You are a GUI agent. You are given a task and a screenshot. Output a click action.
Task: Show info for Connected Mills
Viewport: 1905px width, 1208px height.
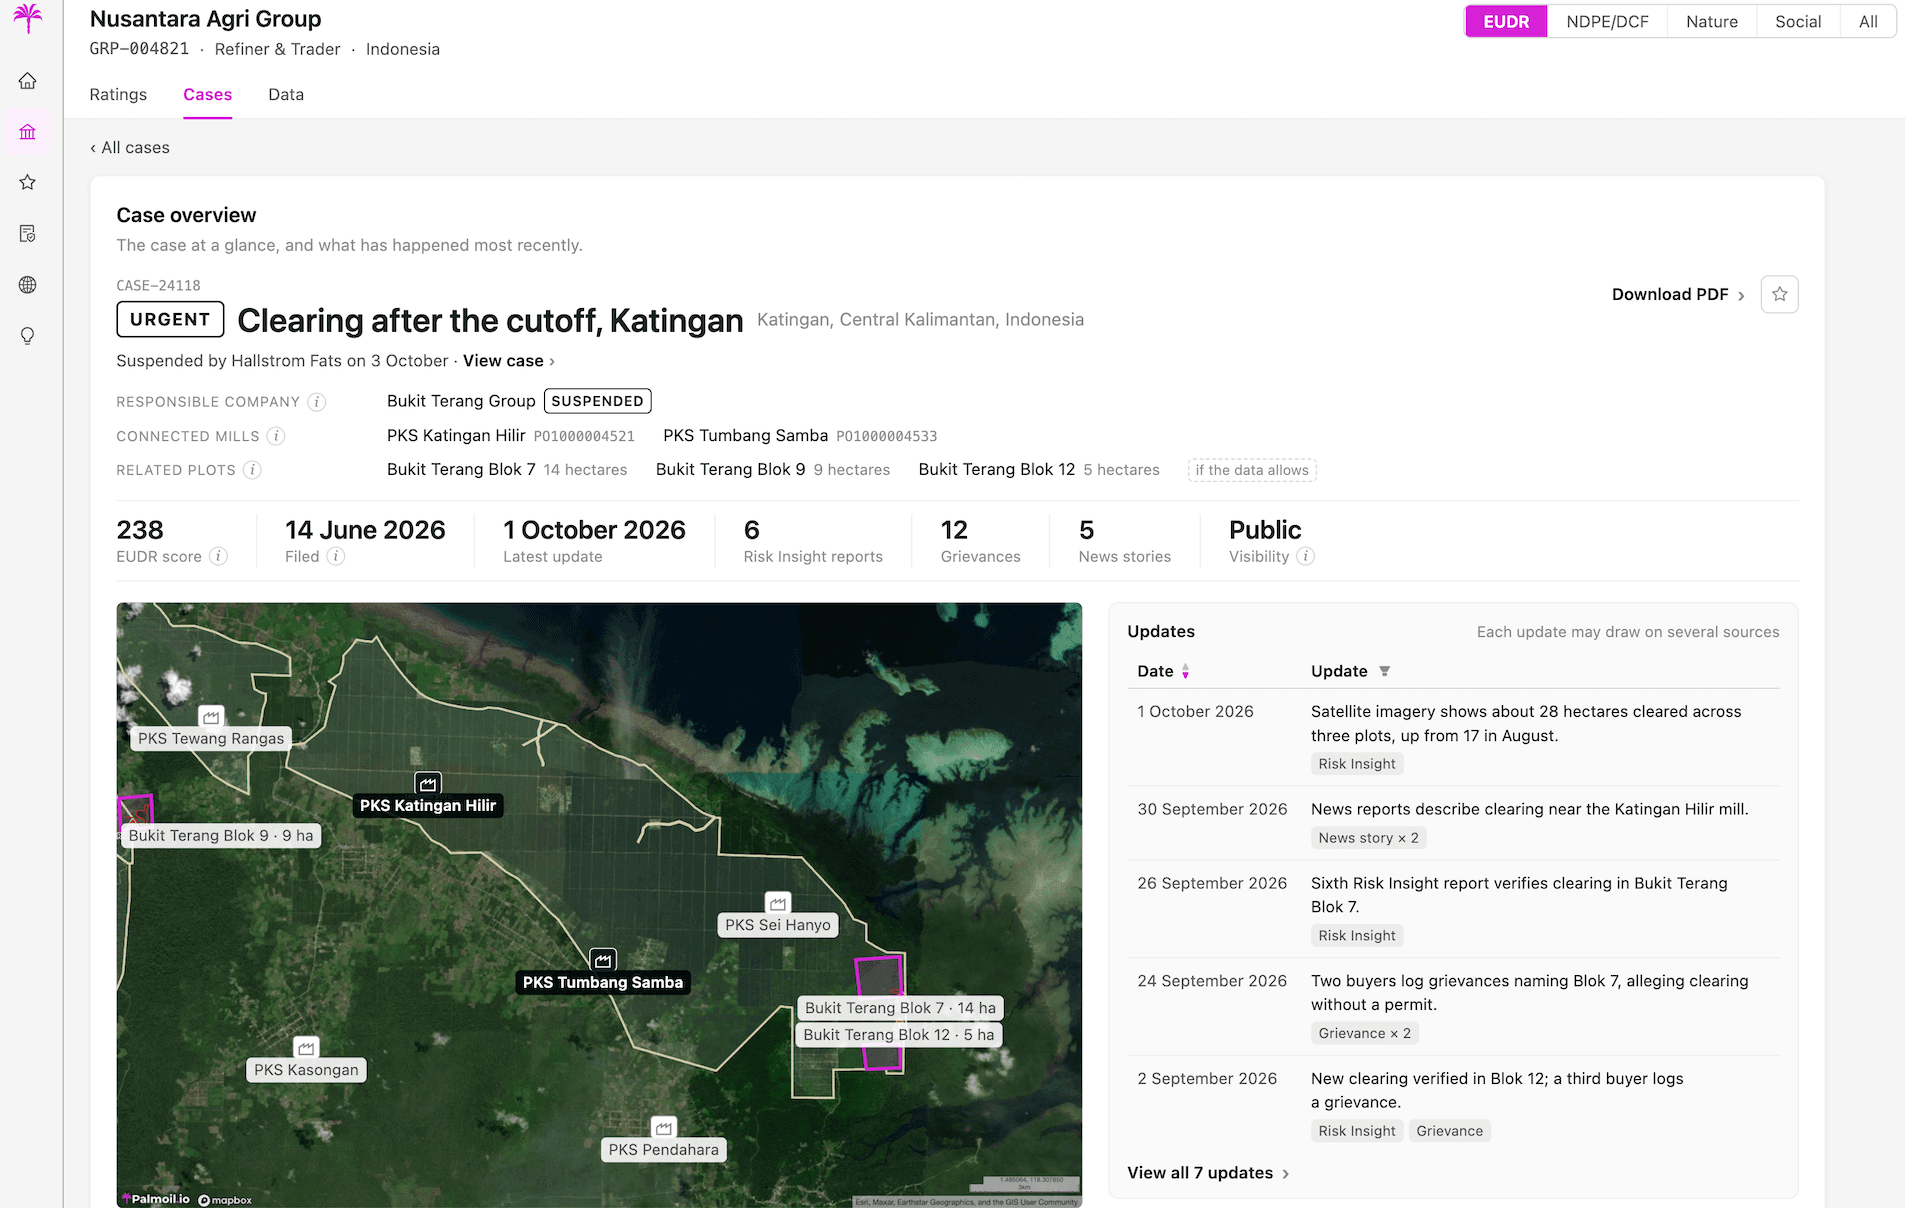click(276, 436)
